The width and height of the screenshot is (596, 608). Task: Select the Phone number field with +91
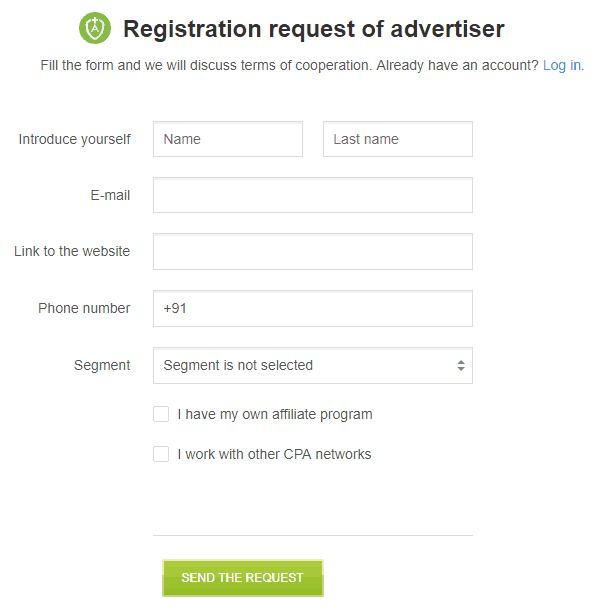click(313, 309)
